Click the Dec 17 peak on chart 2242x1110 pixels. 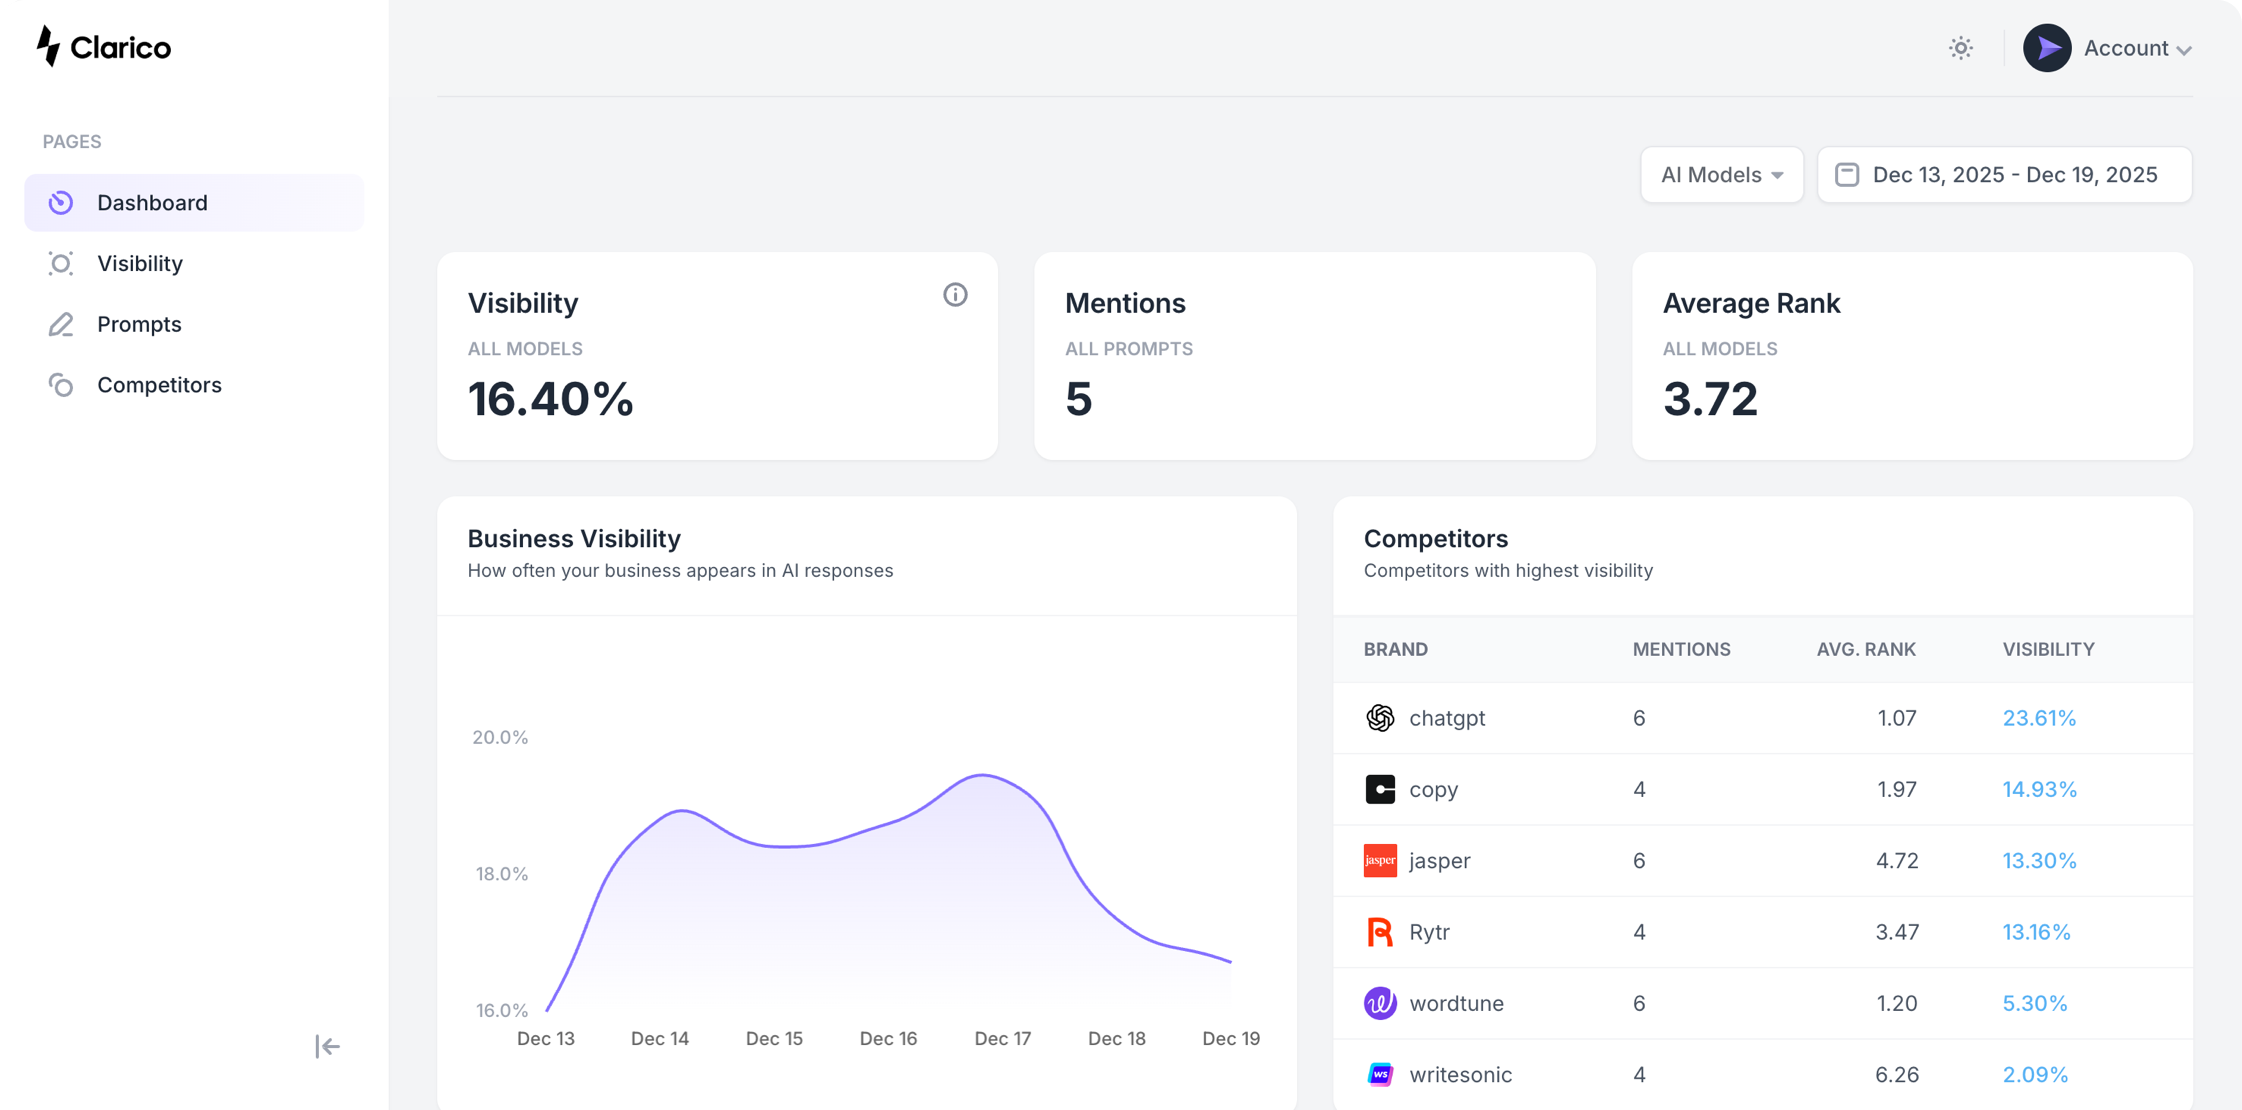[x=984, y=775]
